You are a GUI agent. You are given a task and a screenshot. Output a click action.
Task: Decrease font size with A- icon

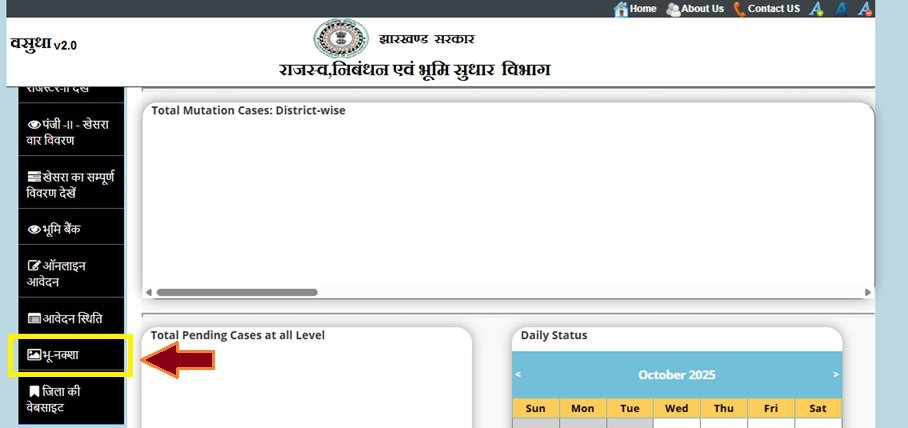[865, 9]
